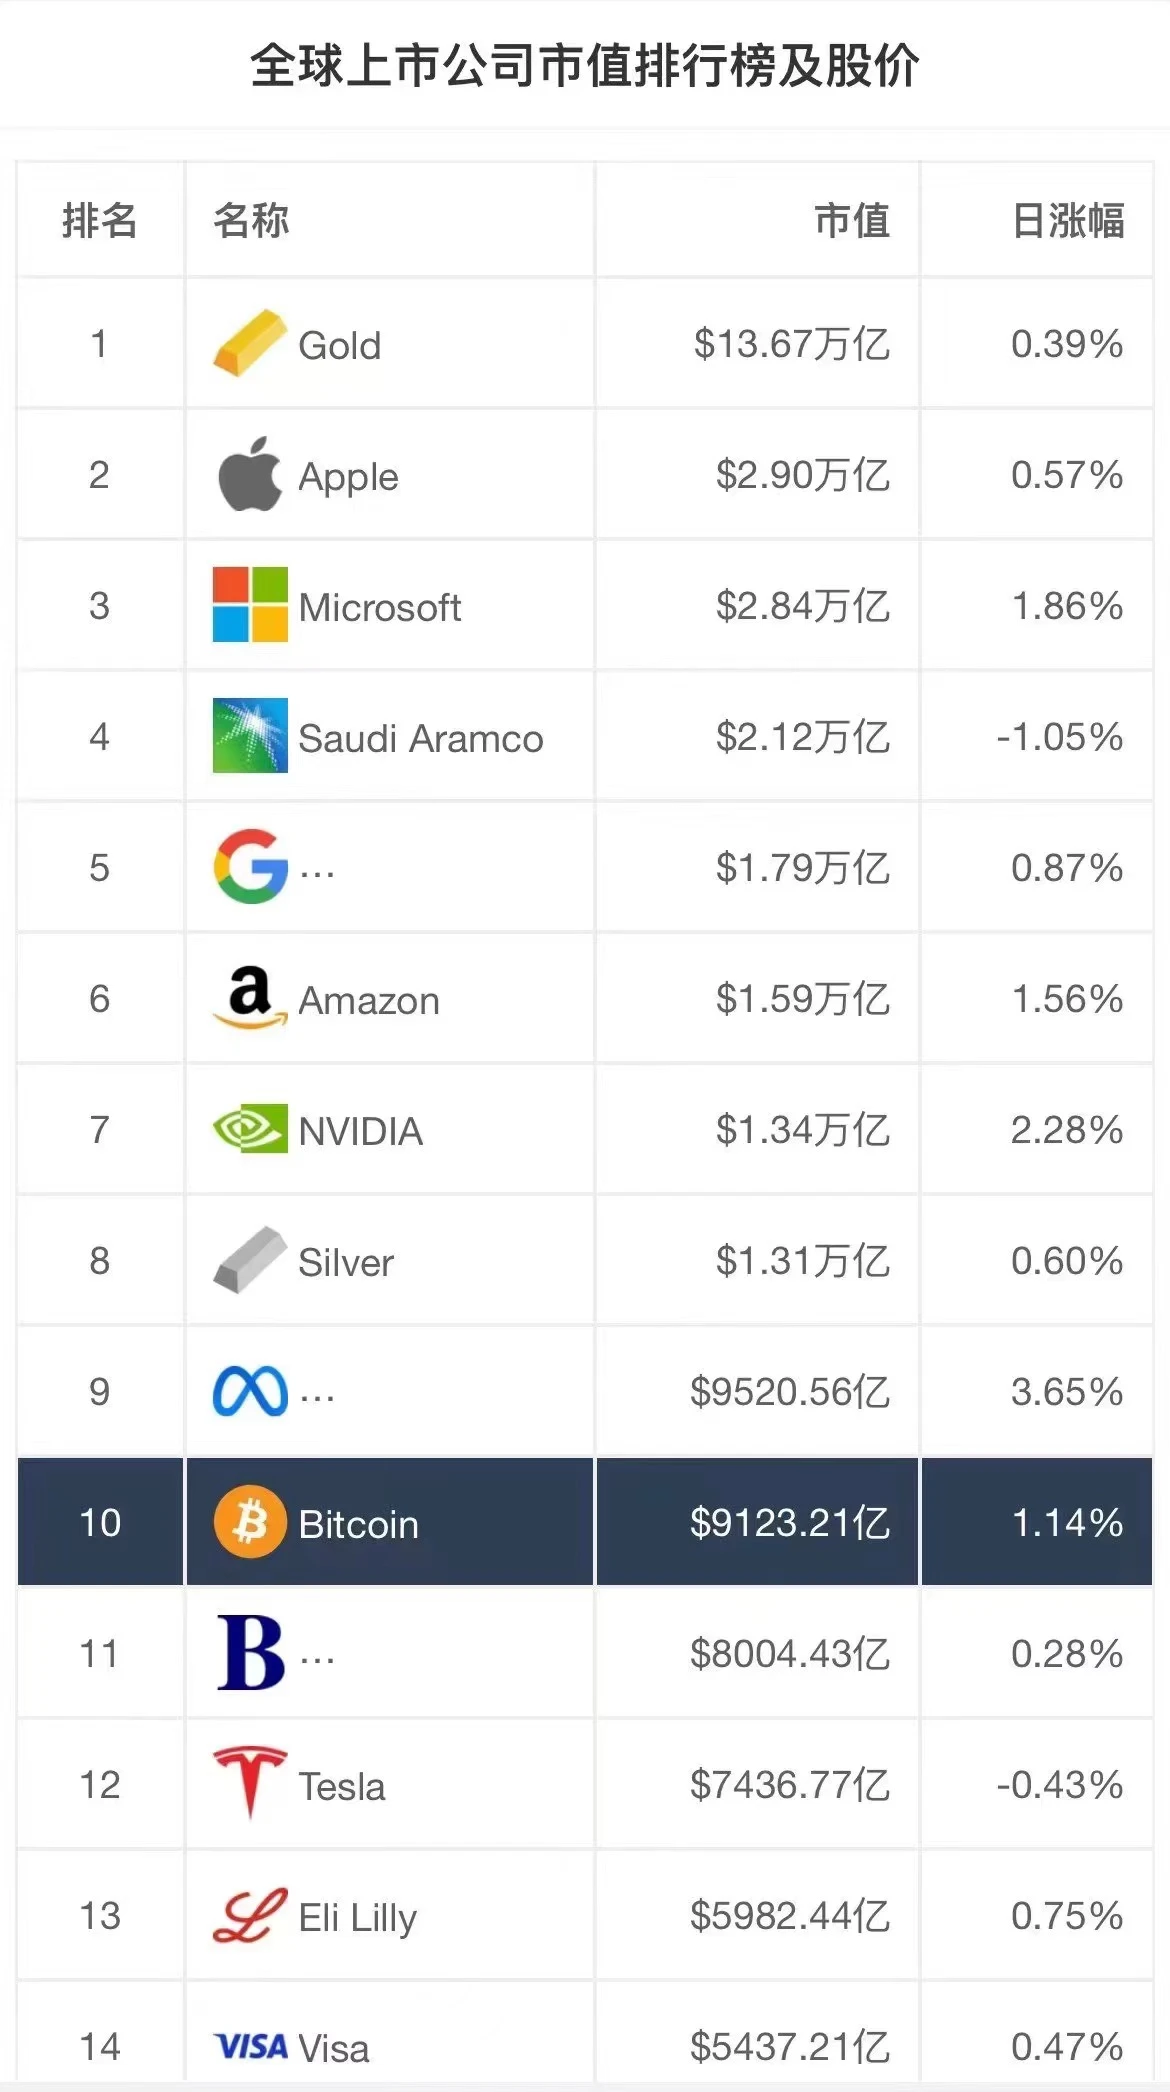Screen dimensions: 1170x2092
Task: Click the 名称 column header
Action: [251, 221]
